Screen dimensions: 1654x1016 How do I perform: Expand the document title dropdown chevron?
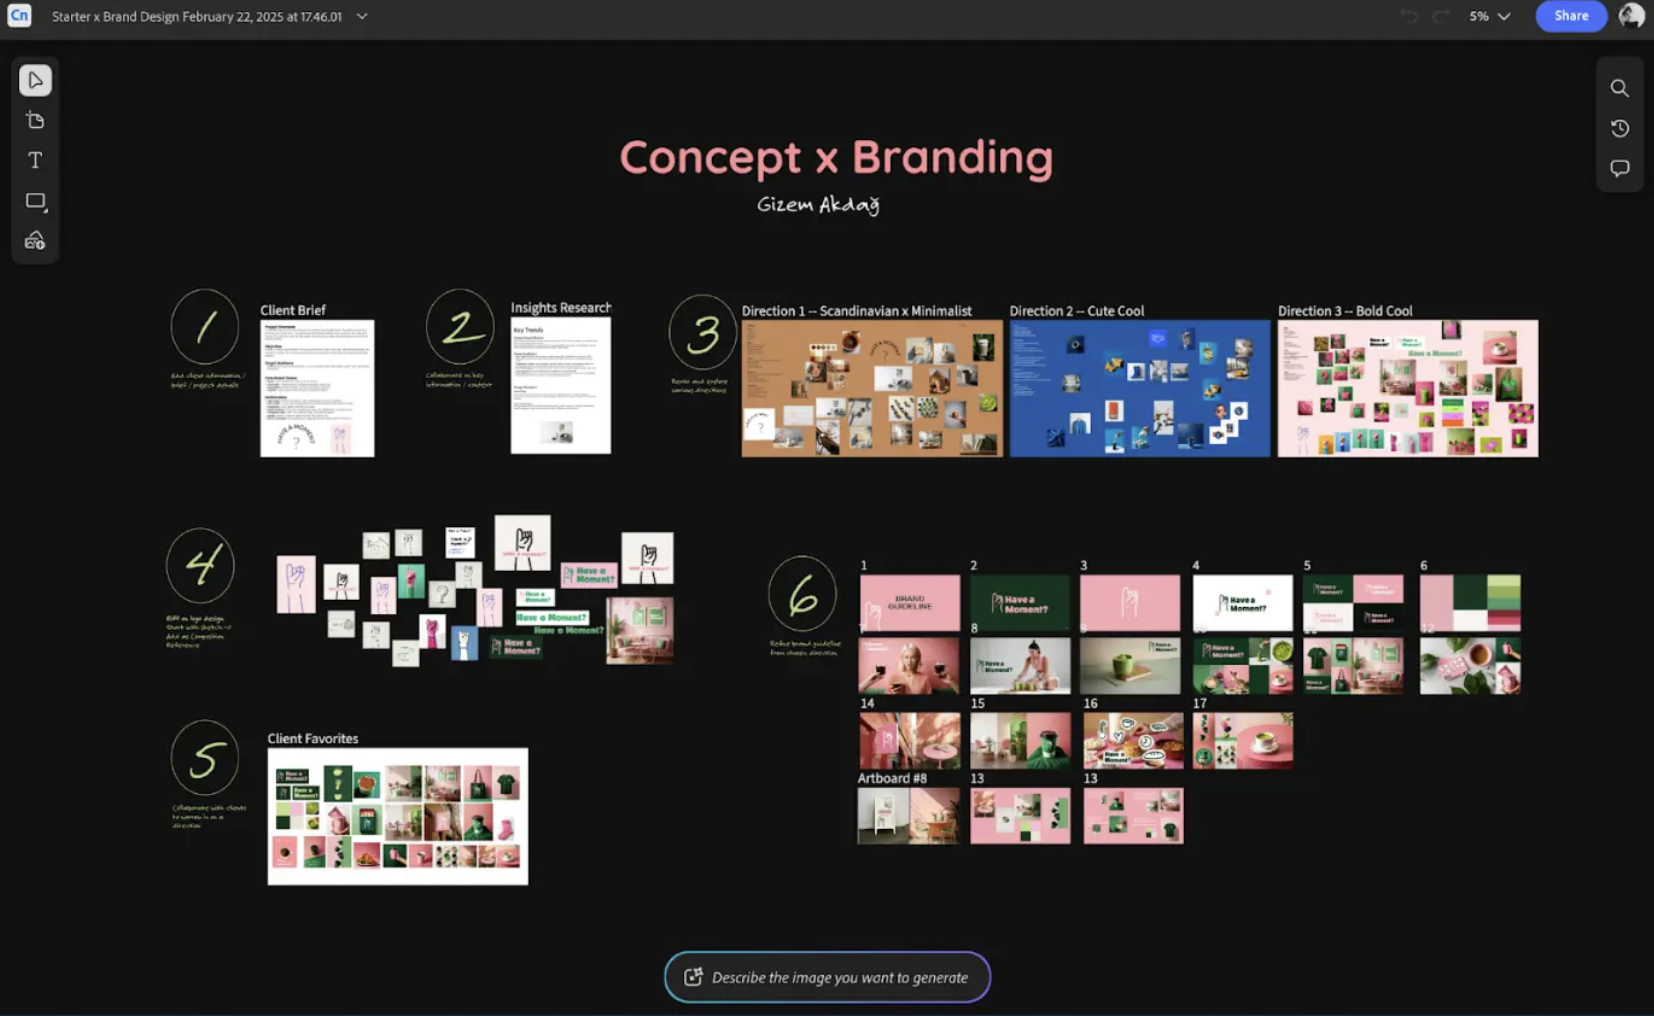[x=362, y=16]
